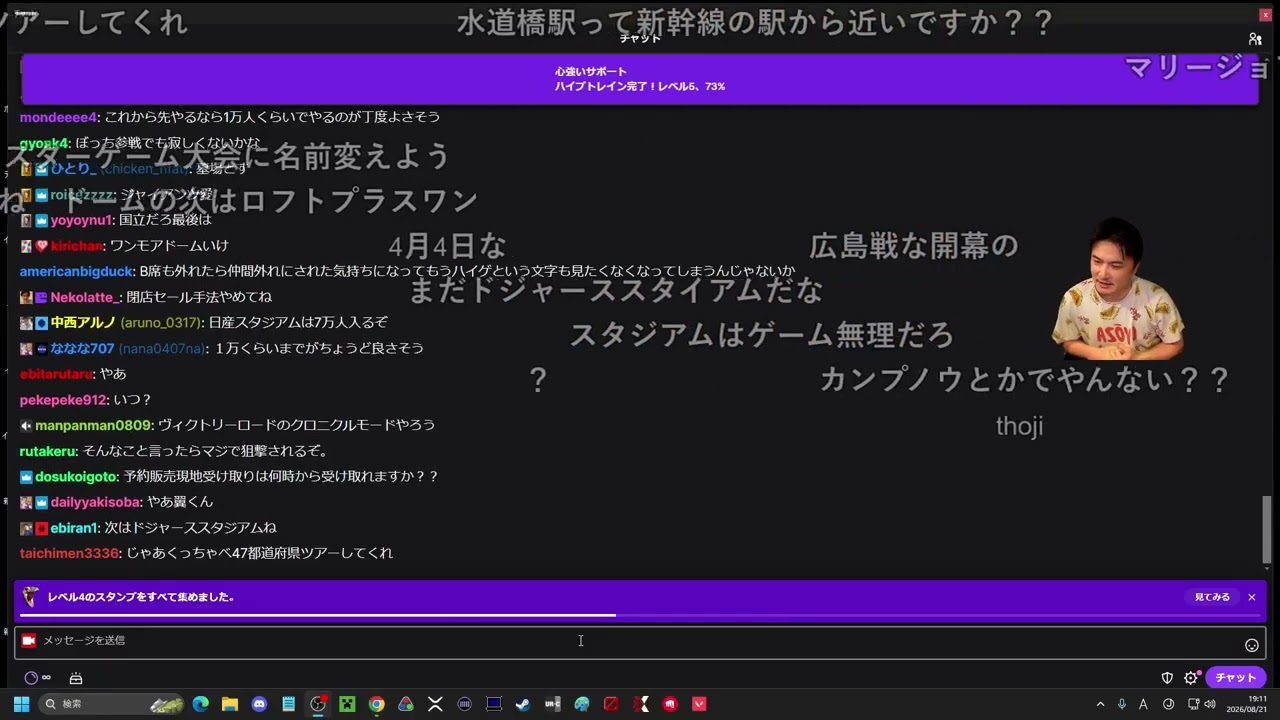Open Steam from taskbar

[523, 704]
